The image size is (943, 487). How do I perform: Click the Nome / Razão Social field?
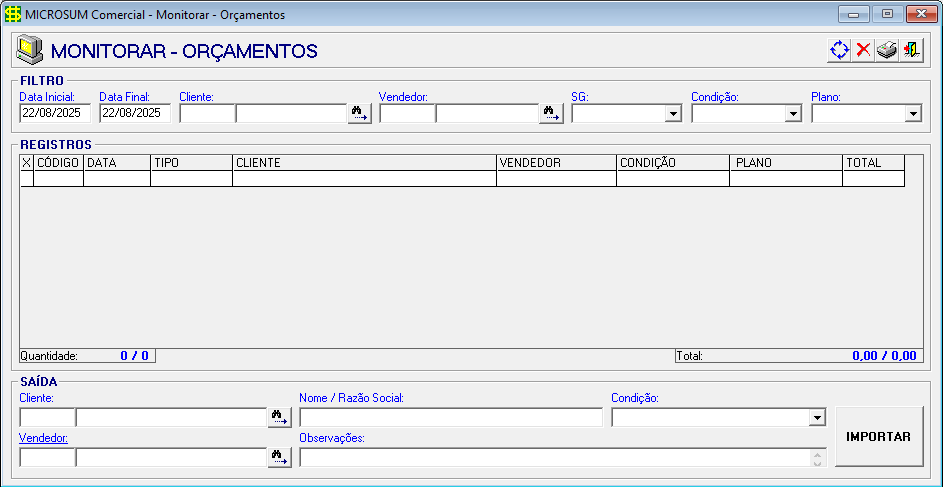[x=450, y=417]
